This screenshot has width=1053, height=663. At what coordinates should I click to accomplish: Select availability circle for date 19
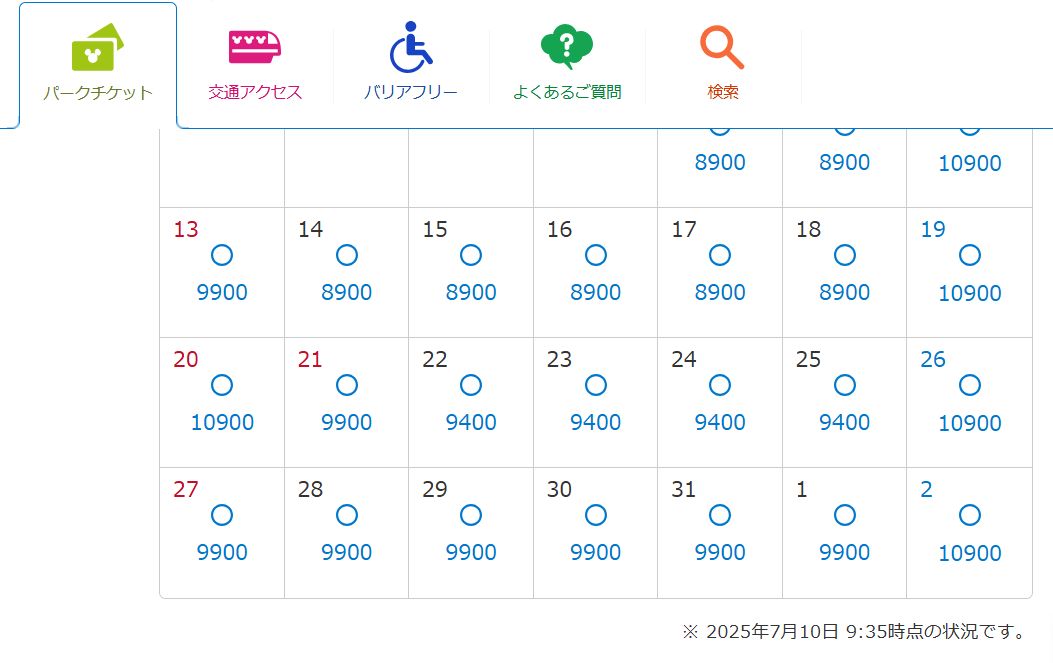pos(970,255)
